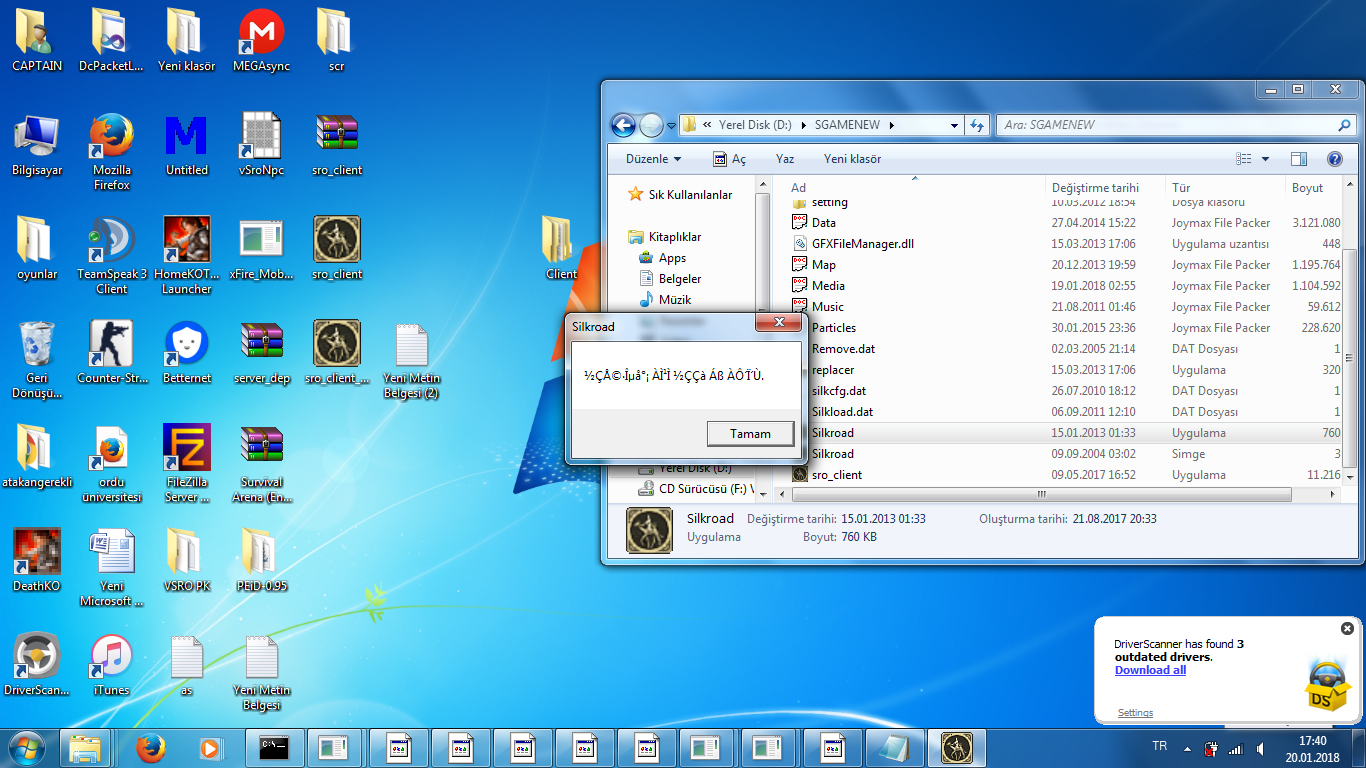Select the FileZilla Server desktop icon
Image resolution: width=1366 pixels, height=768 pixels.
[x=187, y=463]
